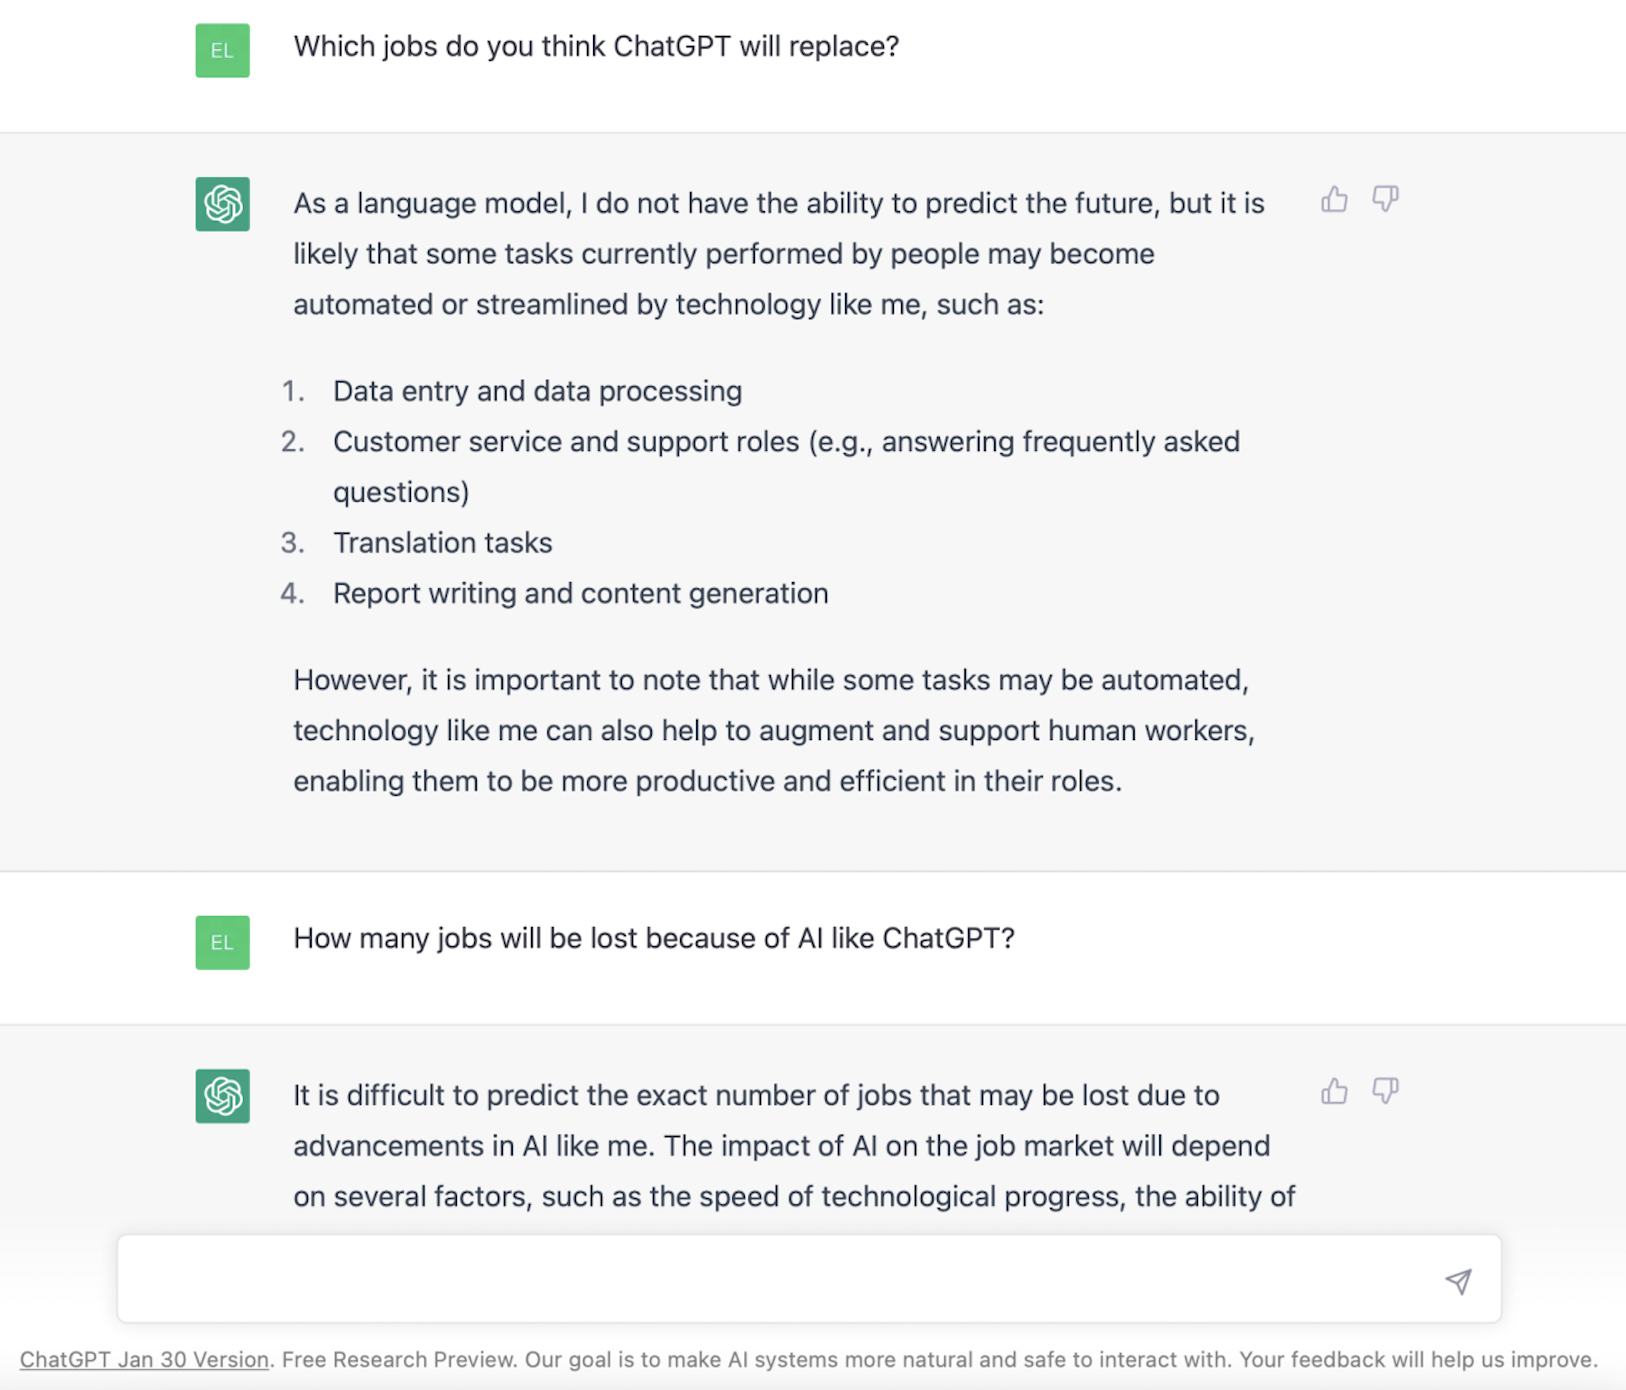The width and height of the screenshot is (1626, 1390).
Task: Click "Report writing and content generation" item
Action: point(580,594)
